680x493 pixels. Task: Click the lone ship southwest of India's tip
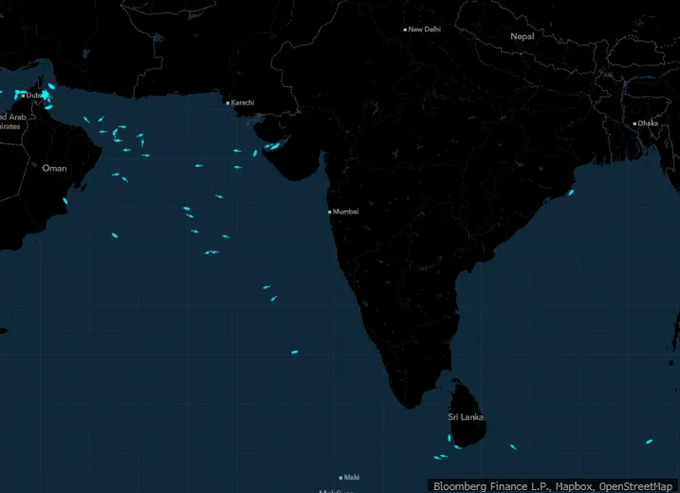tap(294, 352)
